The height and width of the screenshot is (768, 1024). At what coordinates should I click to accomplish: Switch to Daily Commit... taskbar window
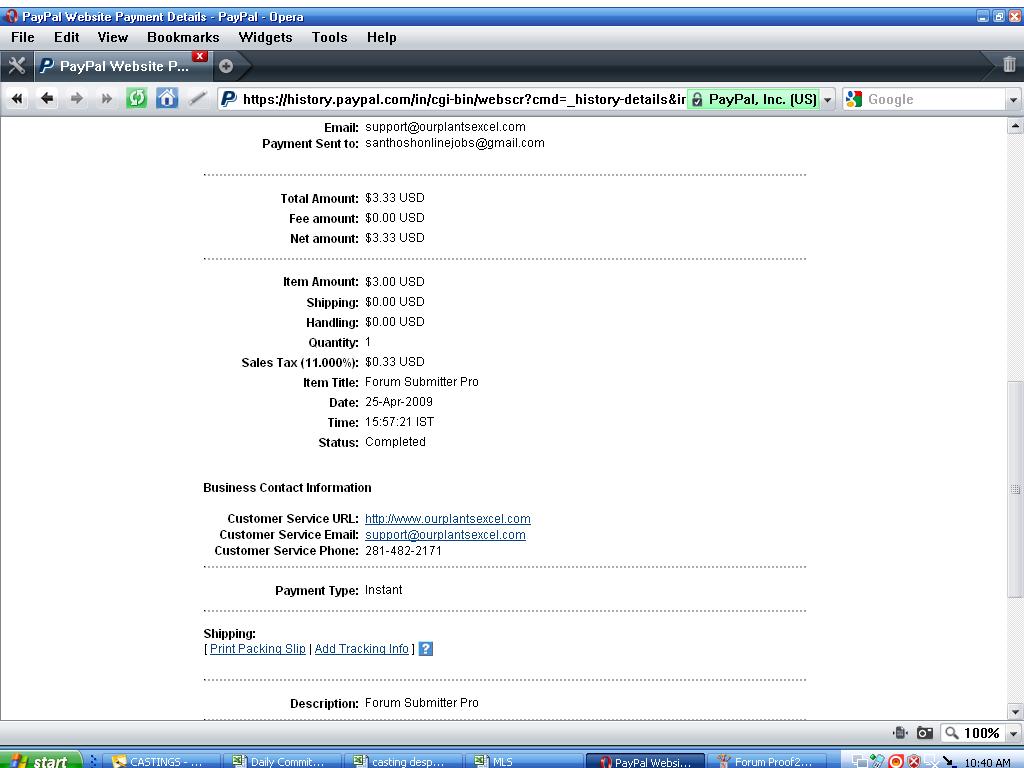pyautogui.click(x=282, y=761)
